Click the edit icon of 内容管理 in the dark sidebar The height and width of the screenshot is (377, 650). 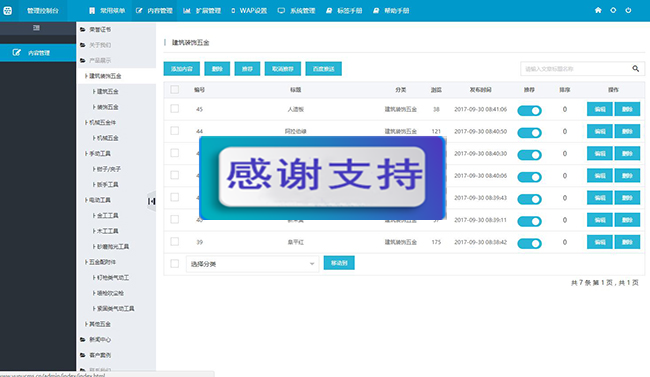[17, 52]
